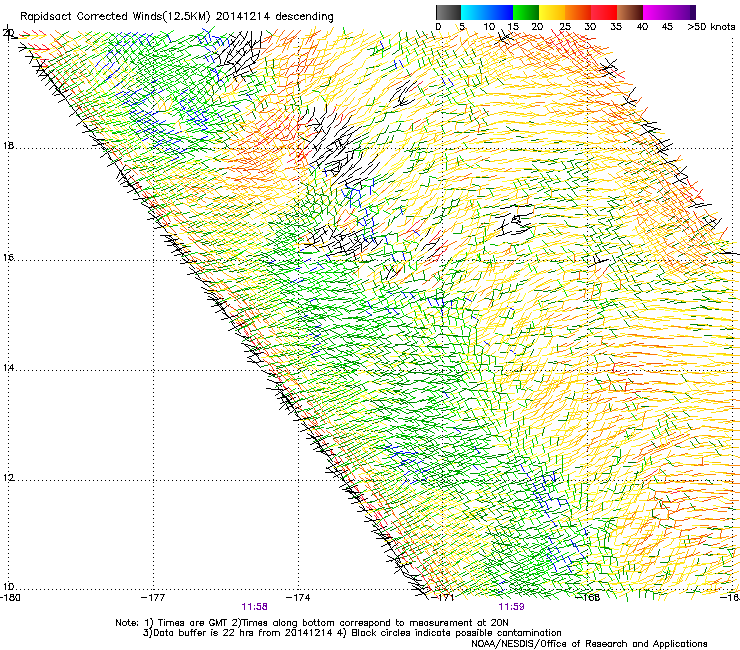Click the -180 longitude axis label
Screen dimensions: 740x650
(x=10, y=598)
